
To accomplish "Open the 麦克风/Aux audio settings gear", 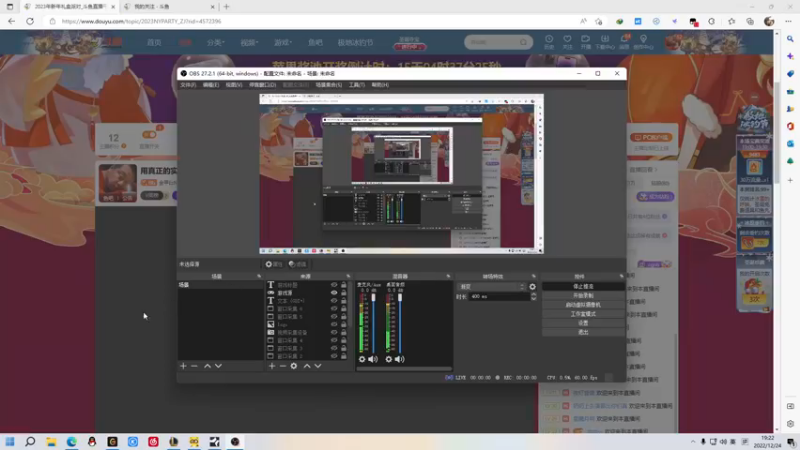I will 362,359.
